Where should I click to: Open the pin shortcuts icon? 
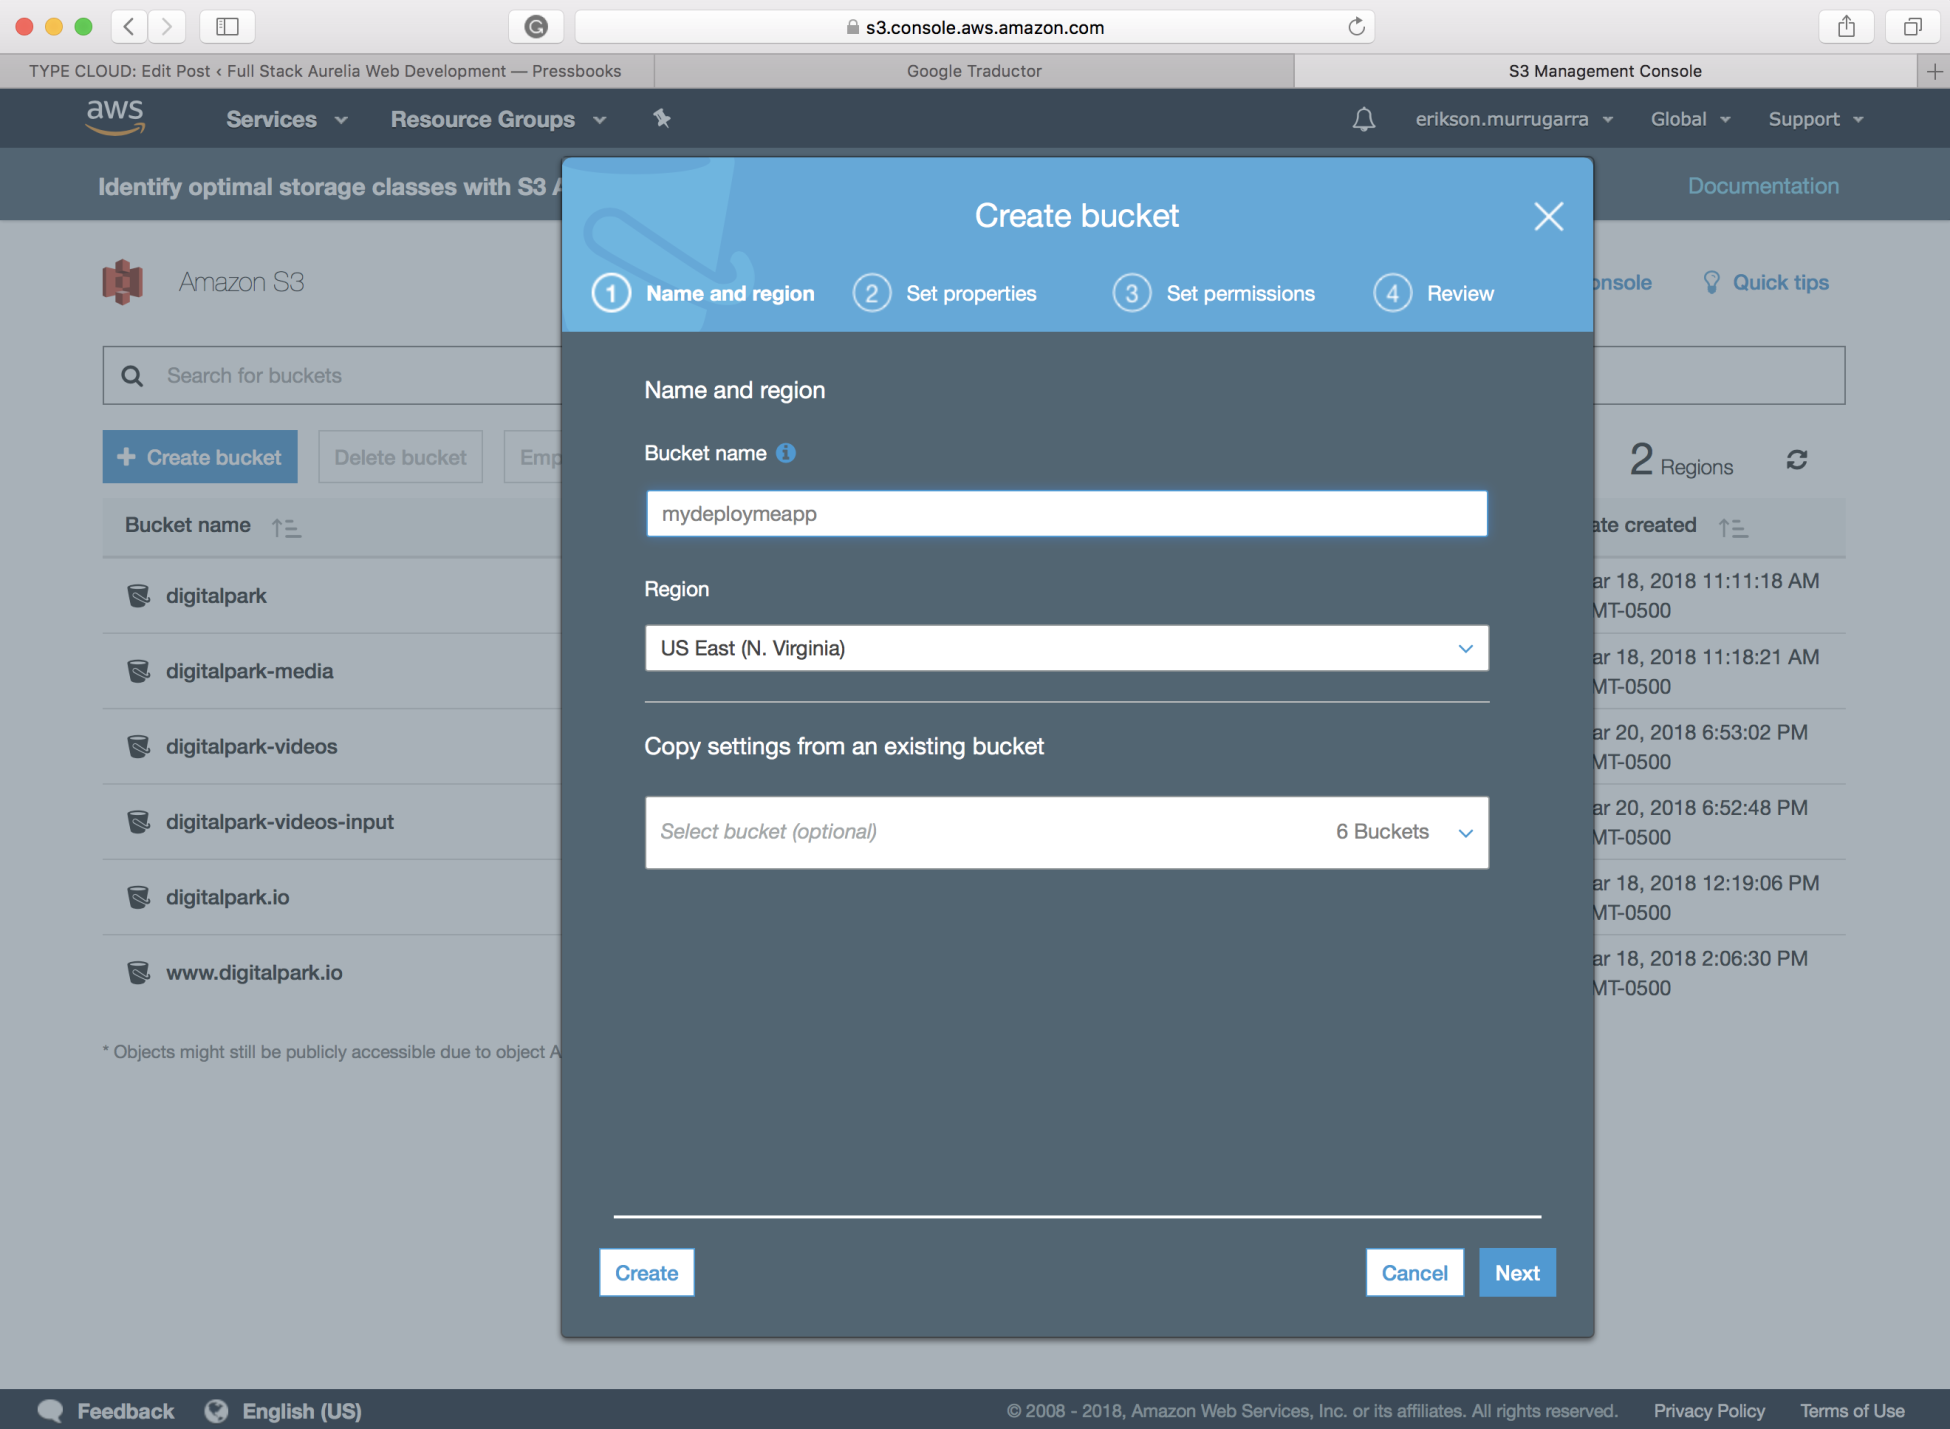point(661,118)
